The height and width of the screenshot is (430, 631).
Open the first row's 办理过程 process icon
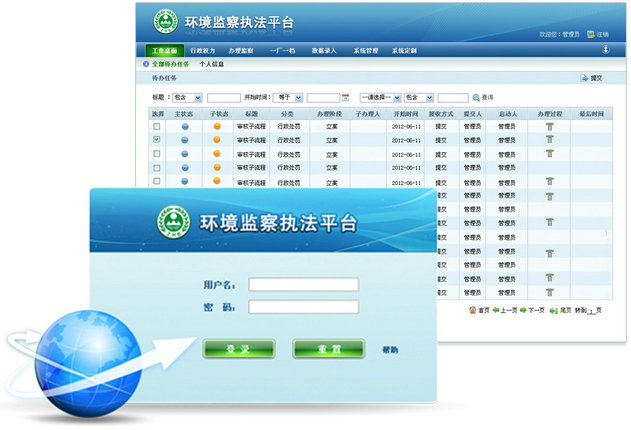[549, 127]
